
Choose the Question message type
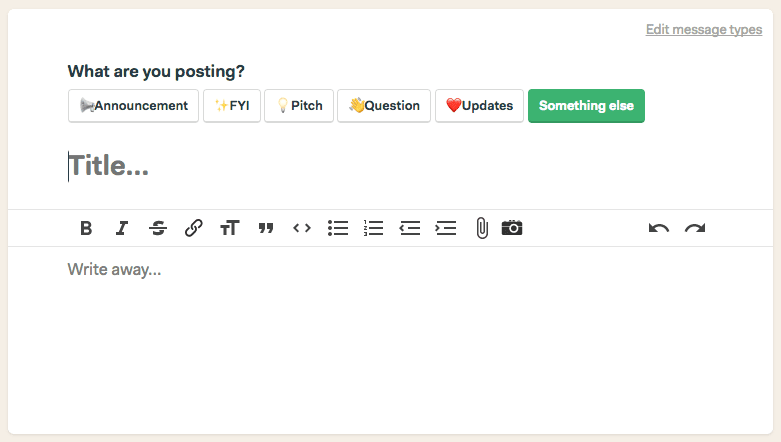click(384, 106)
